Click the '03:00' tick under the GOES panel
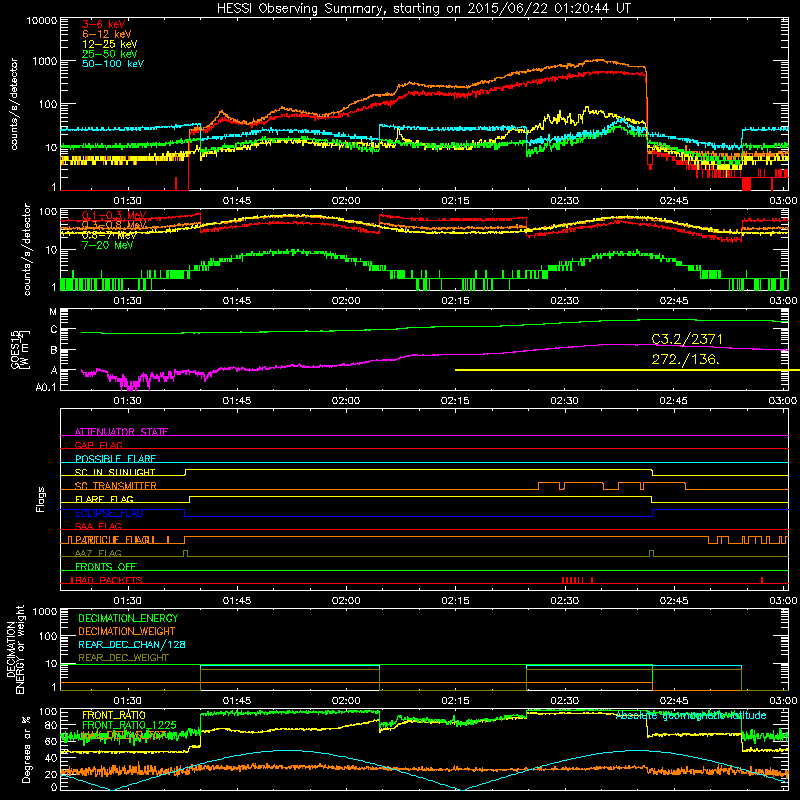Image resolution: width=800 pixels, height=800 pixels. (783, 401)
